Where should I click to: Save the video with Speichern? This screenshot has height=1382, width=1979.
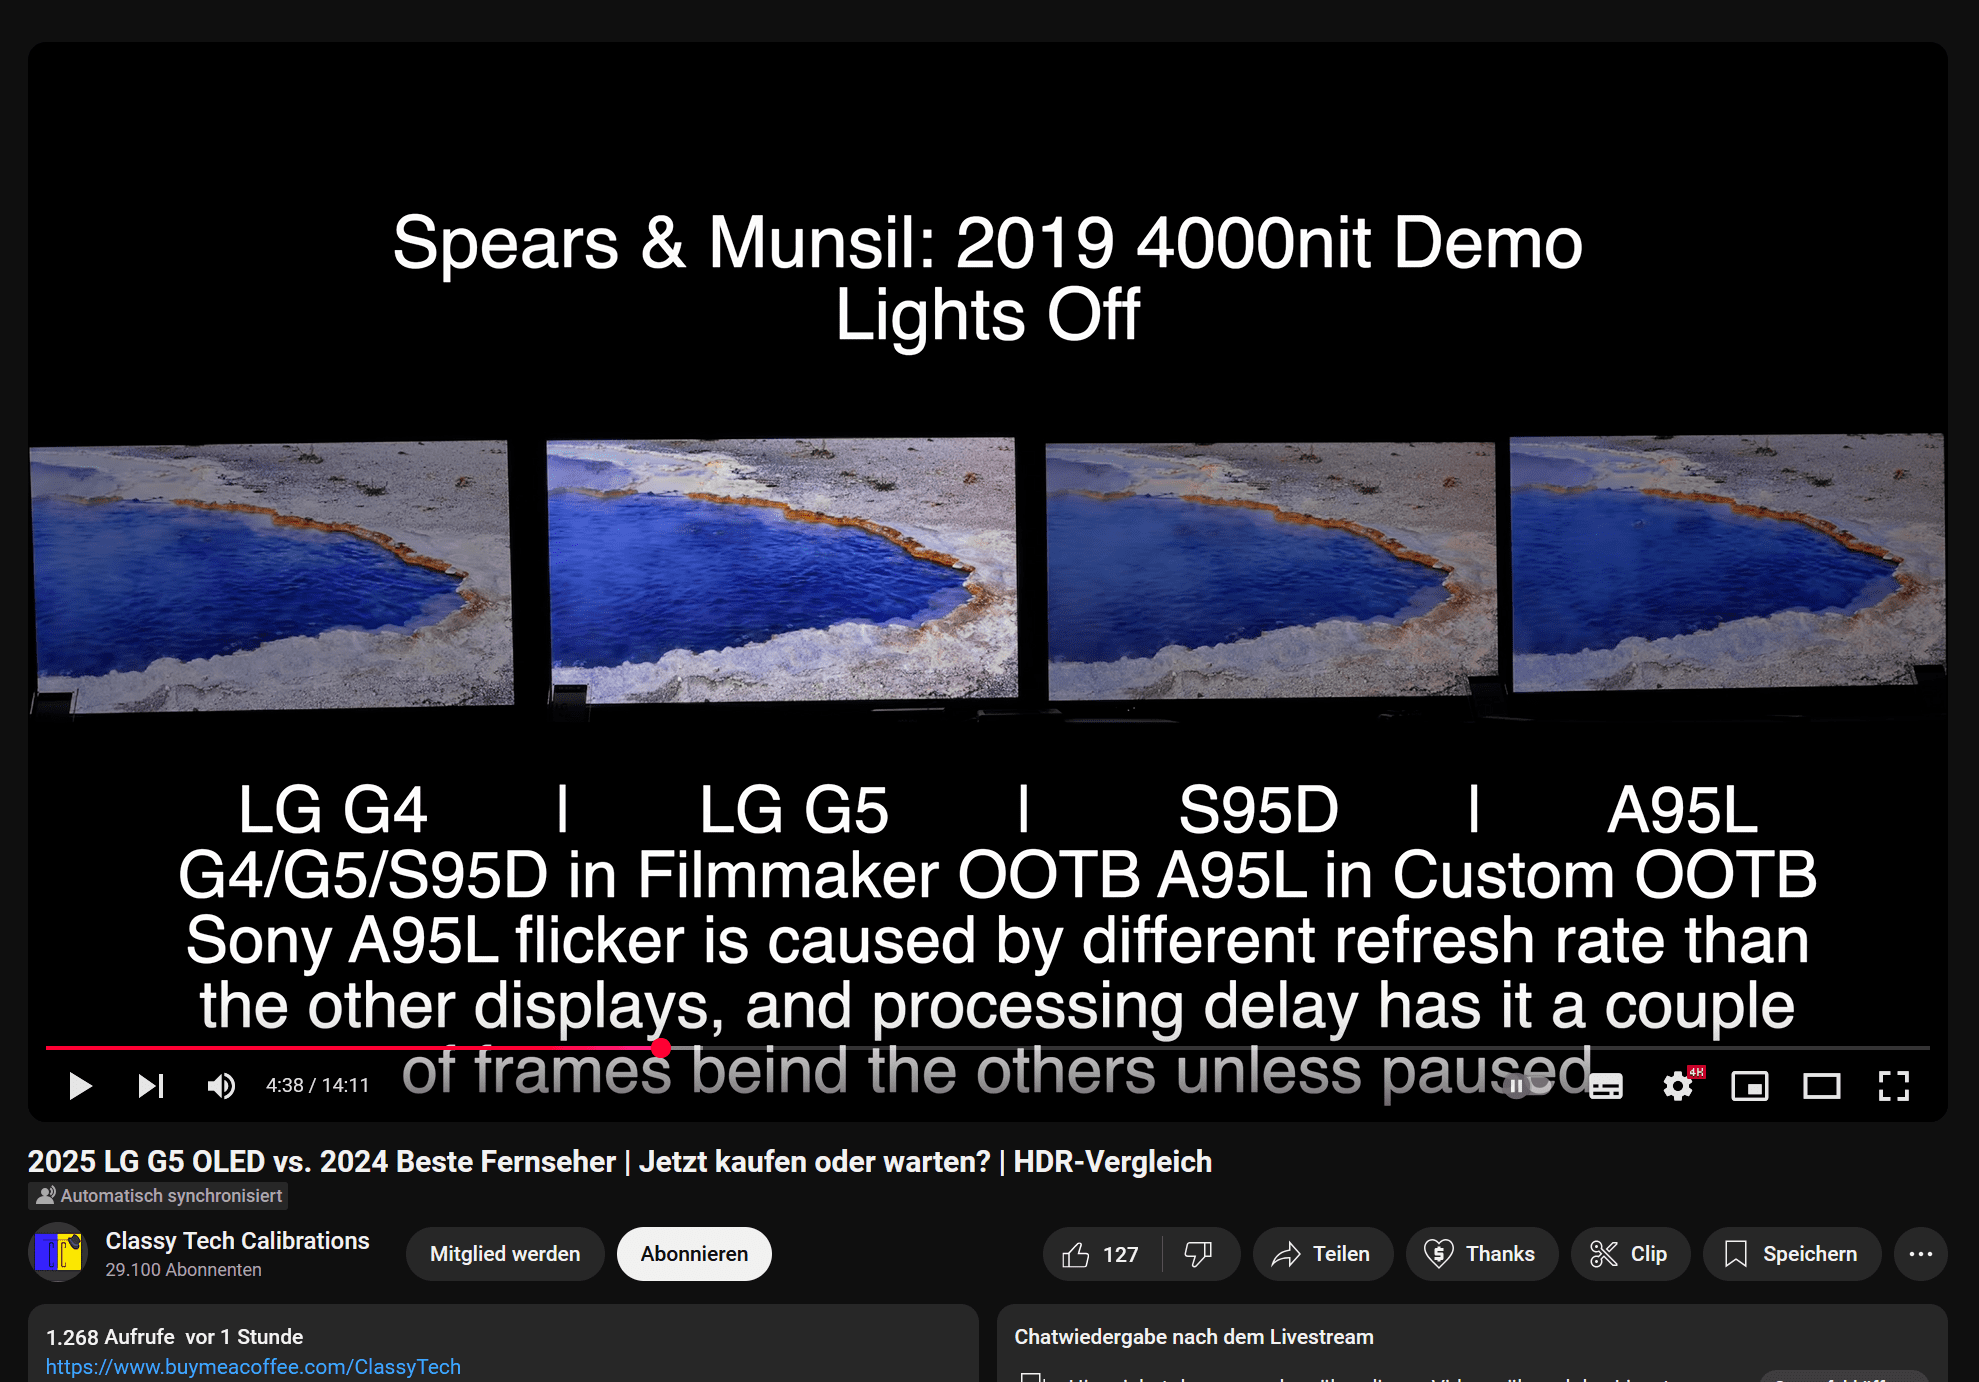click(x=1792, y=1254)
